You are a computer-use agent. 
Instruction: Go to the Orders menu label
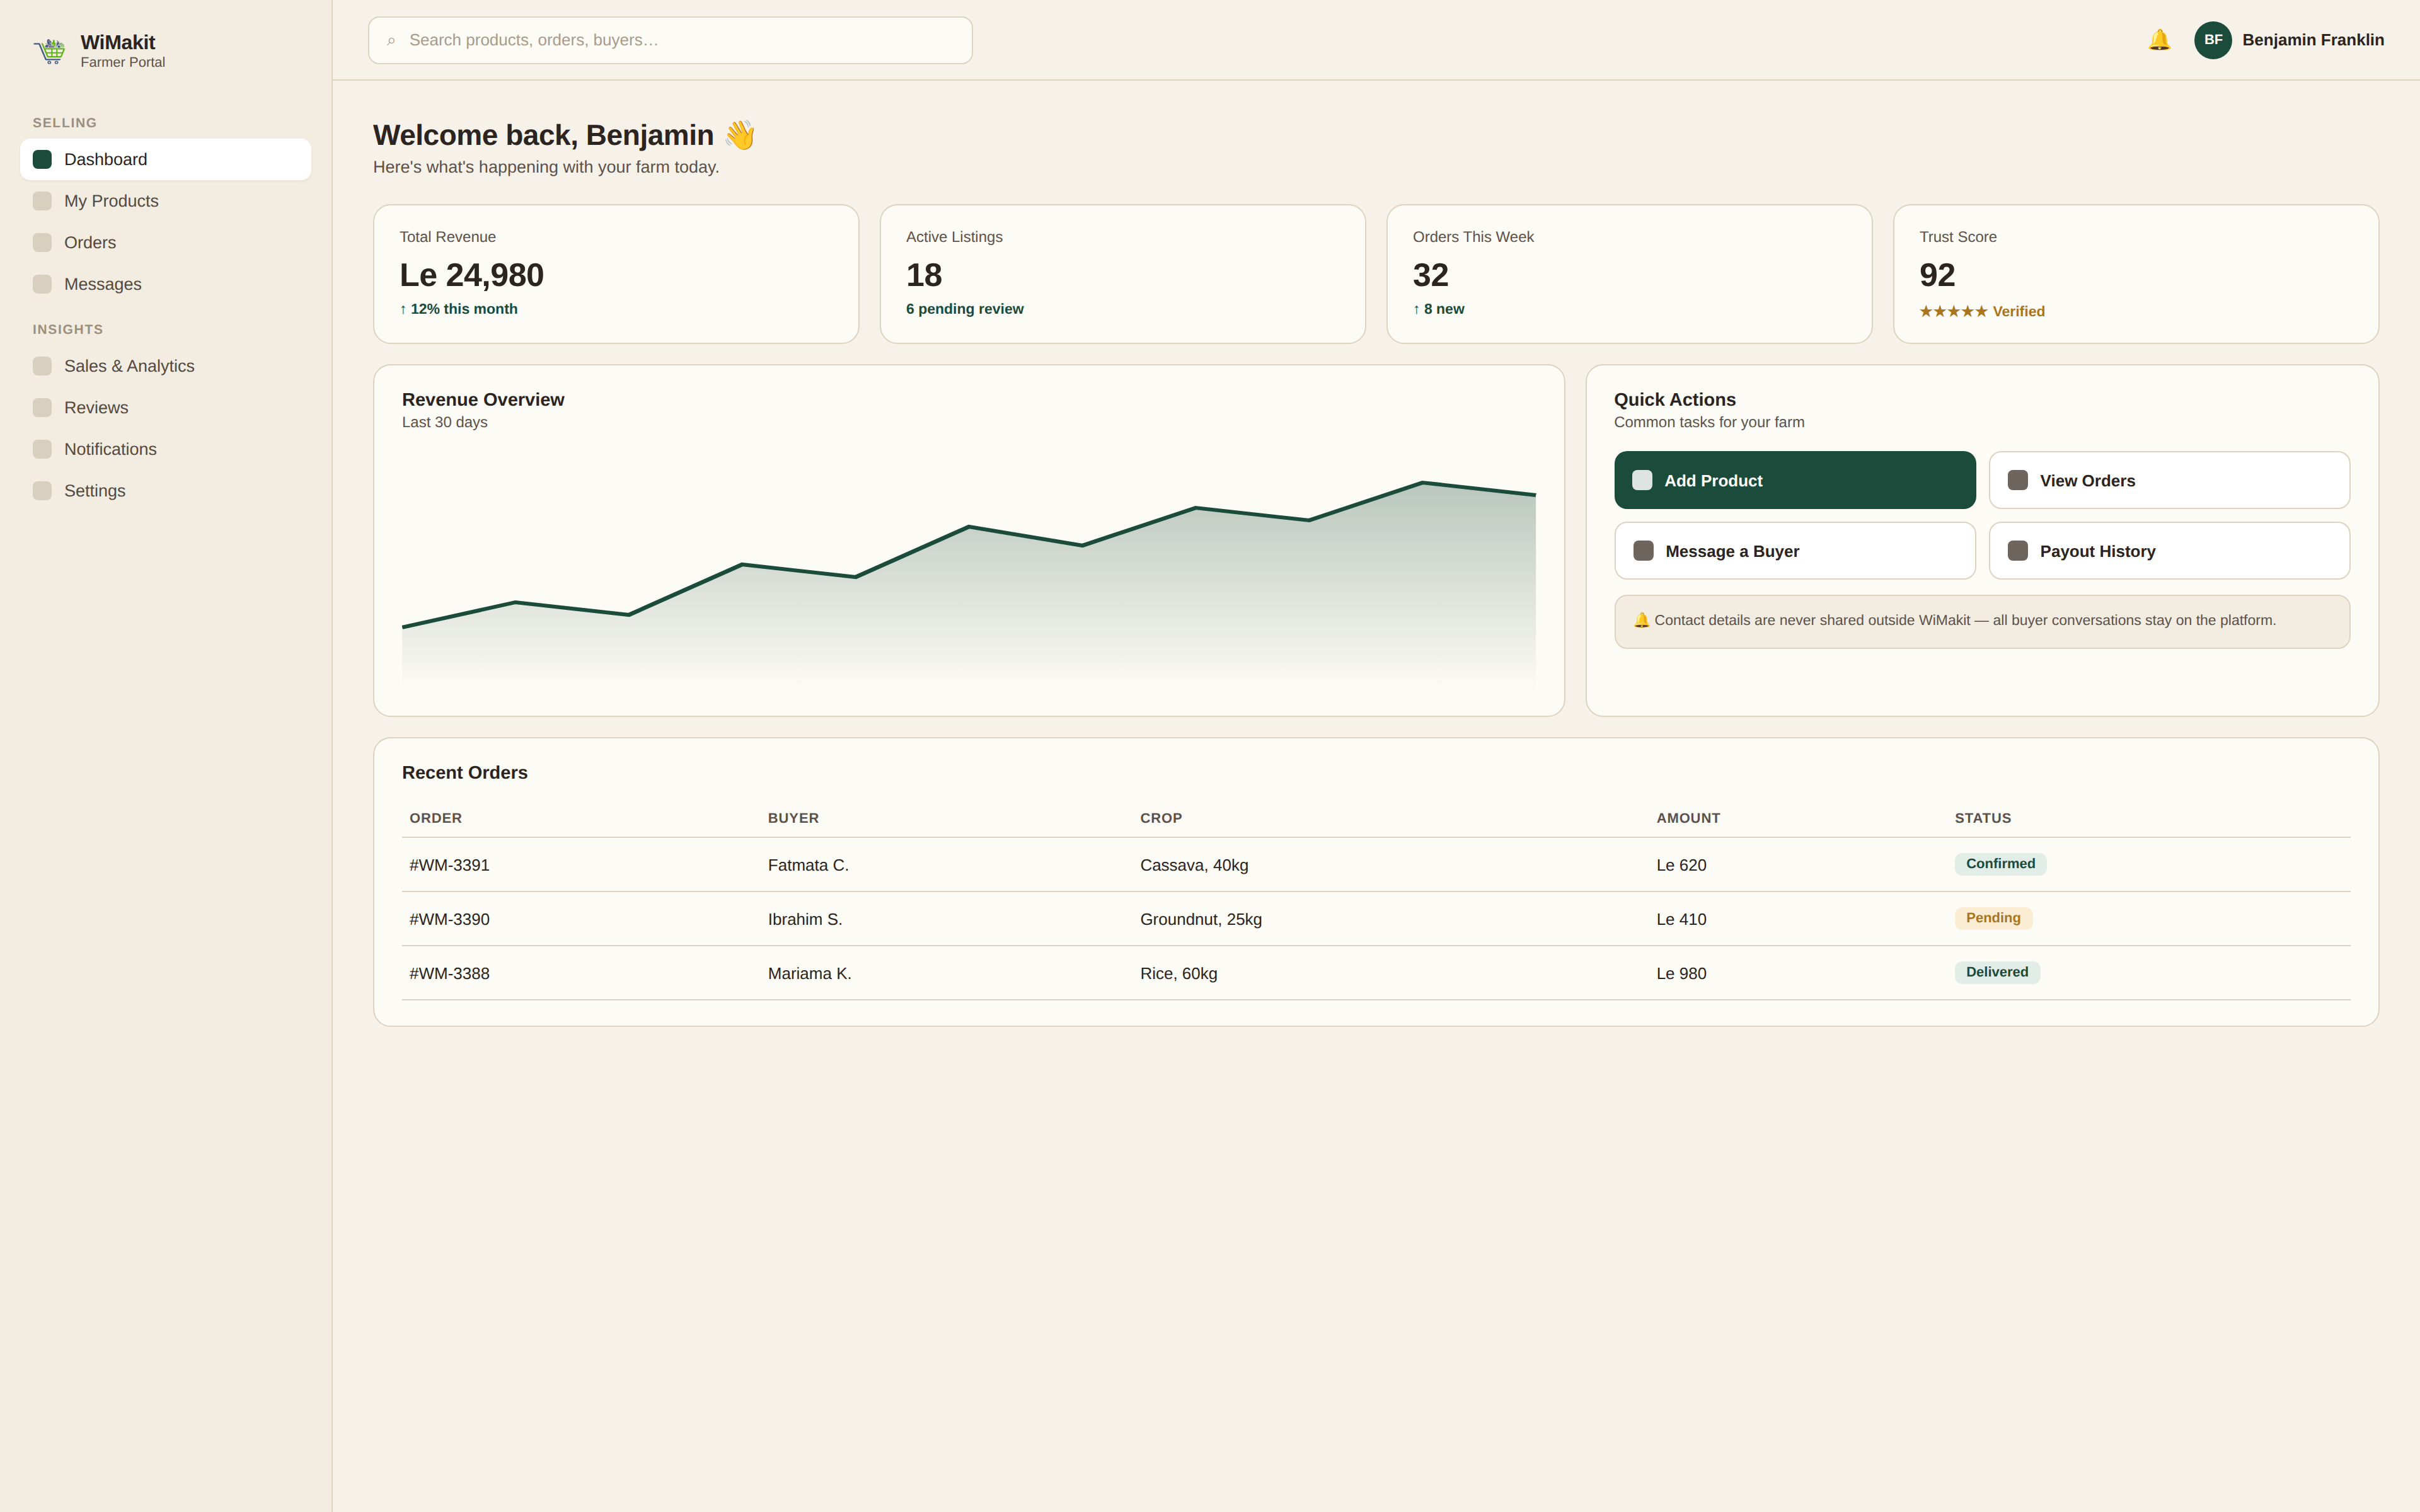pyautogui.click(x=90, y=243)
